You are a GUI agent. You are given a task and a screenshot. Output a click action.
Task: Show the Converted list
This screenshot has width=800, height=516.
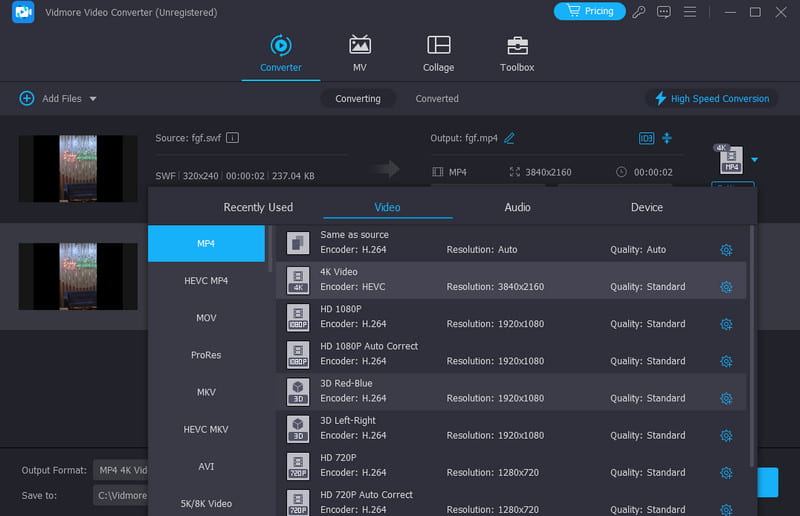coord(437,99)
